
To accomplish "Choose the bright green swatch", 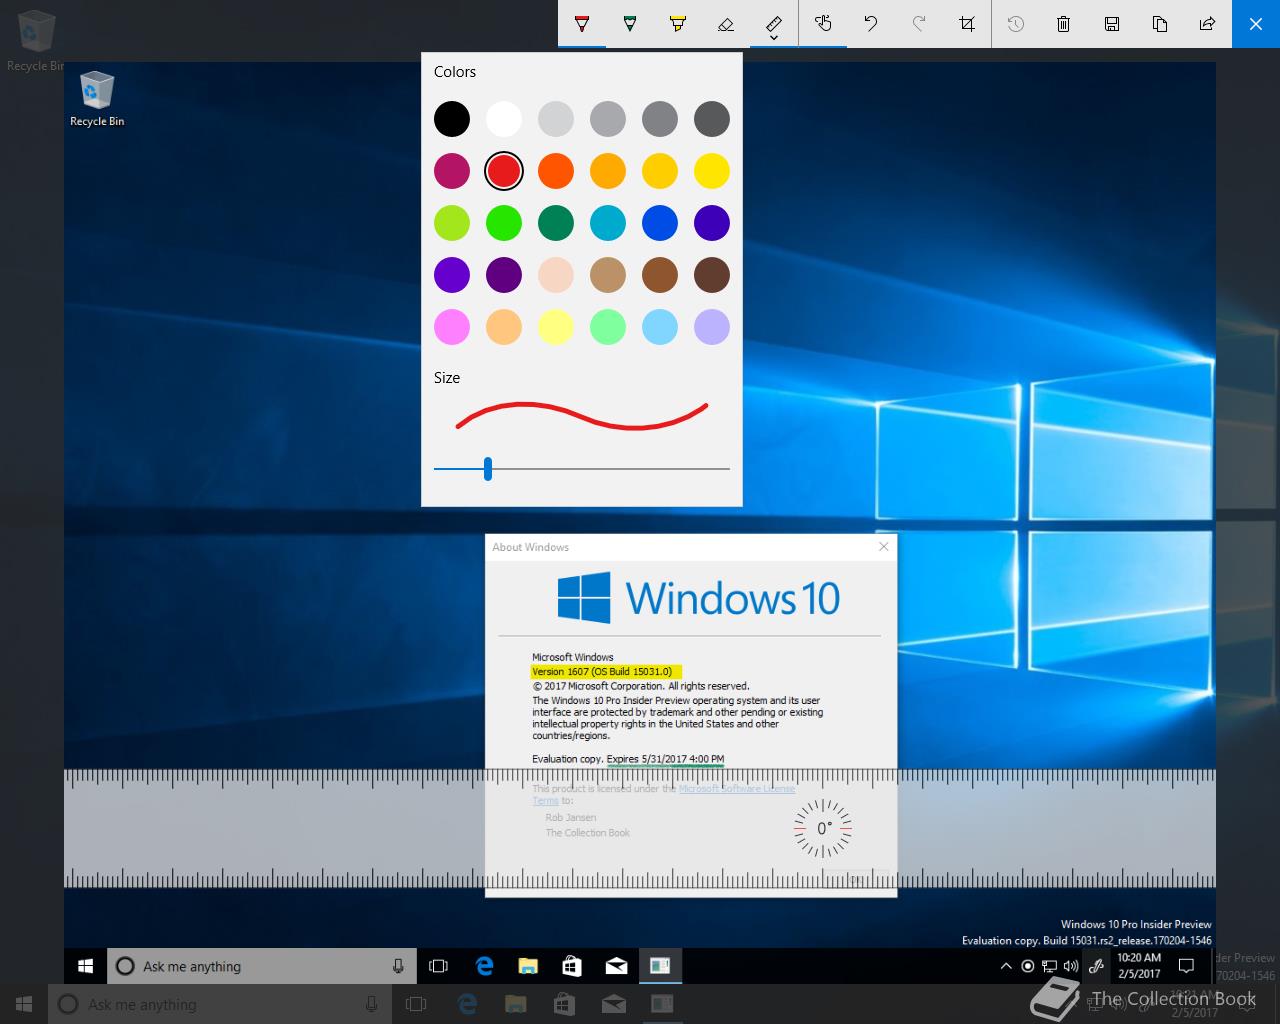I will (504, 223).
